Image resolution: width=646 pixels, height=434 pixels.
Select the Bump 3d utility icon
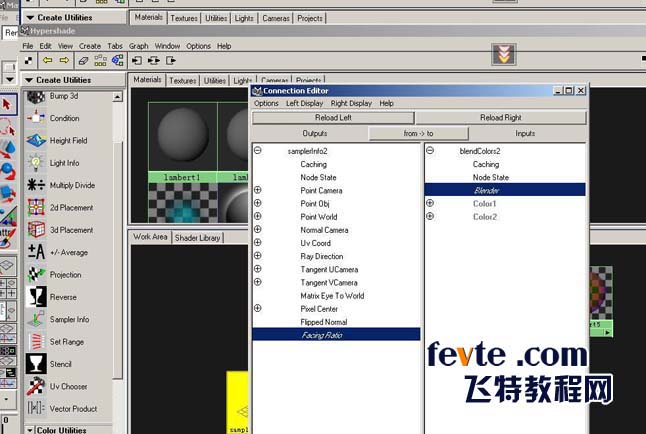pos(36,97)
